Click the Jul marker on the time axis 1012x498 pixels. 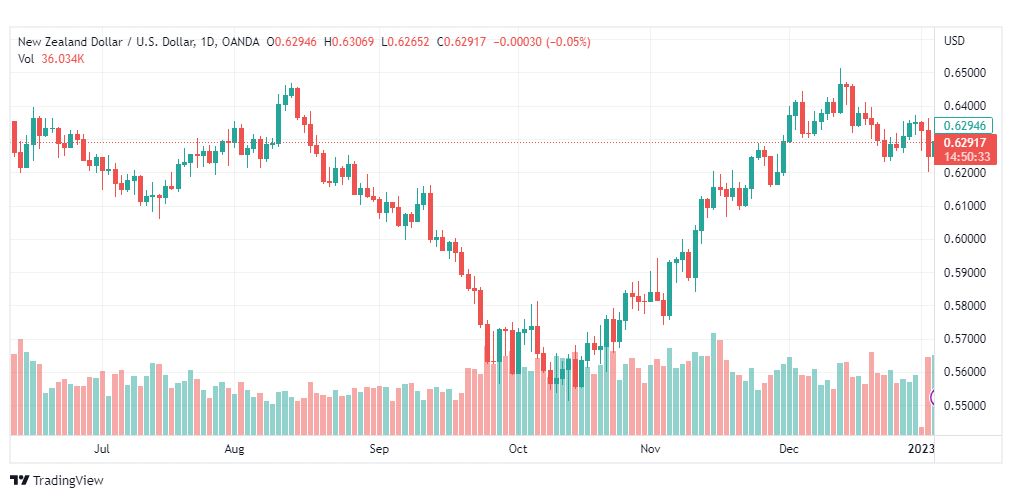point(101,449)
